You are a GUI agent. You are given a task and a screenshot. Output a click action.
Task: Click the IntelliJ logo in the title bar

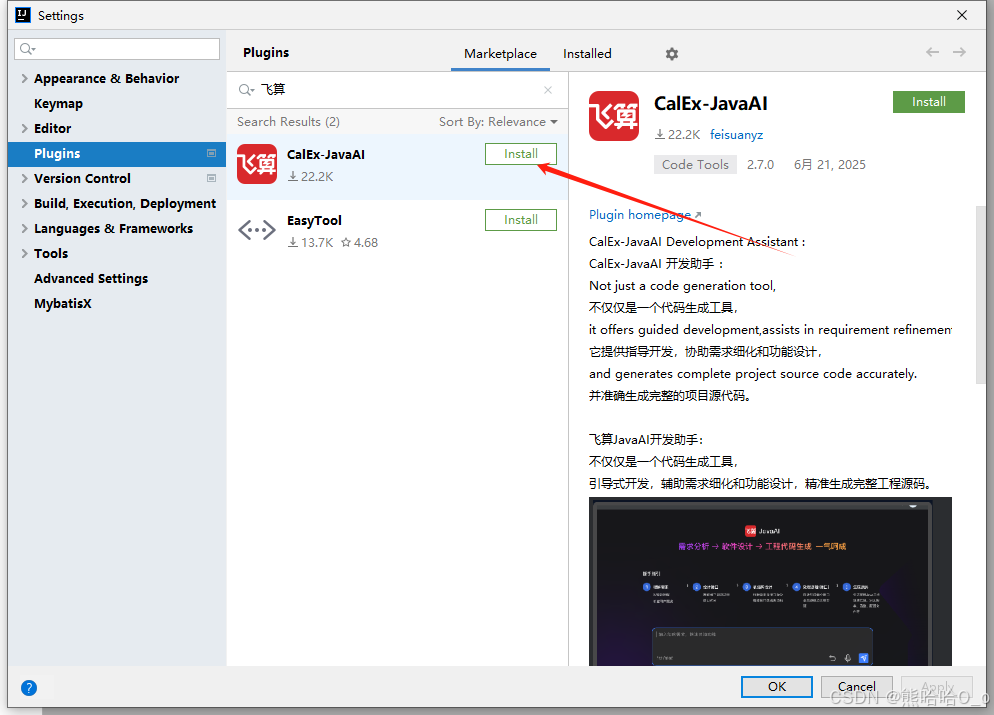[23, 15]
